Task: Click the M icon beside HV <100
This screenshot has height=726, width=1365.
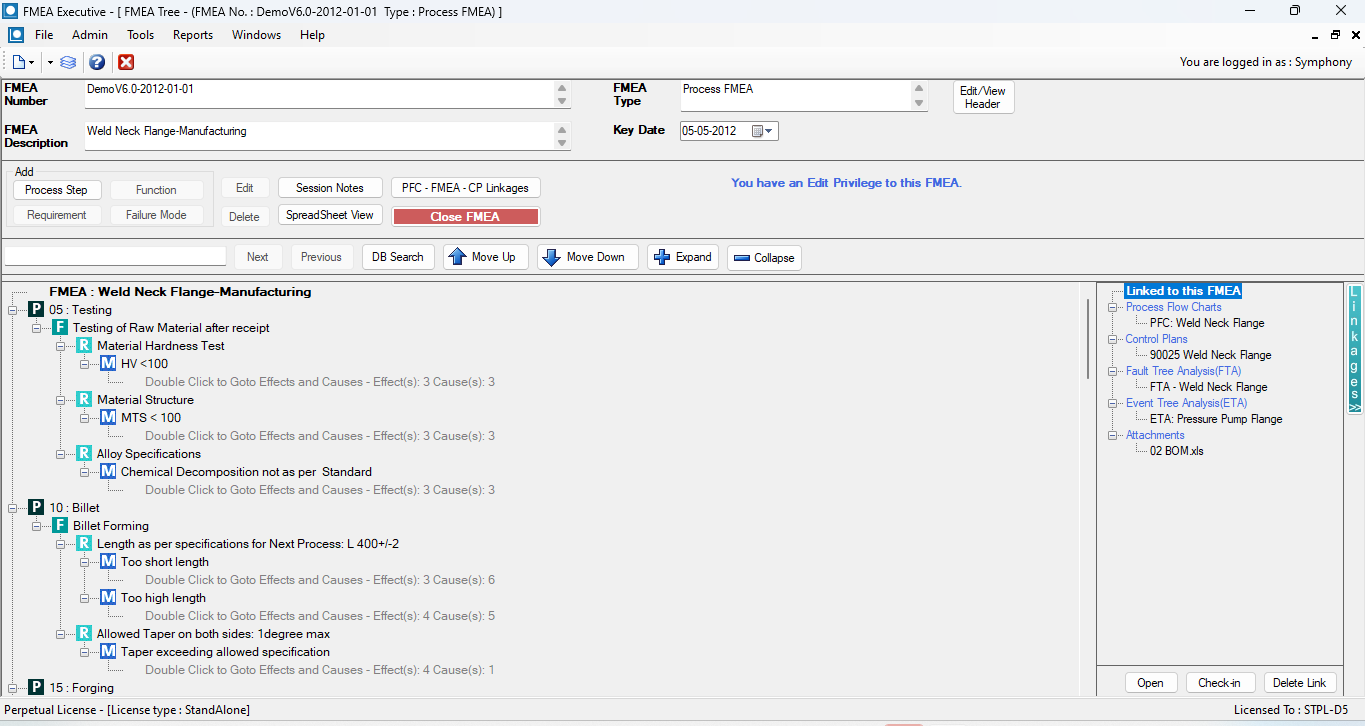Action: pyautogui.click(x=108, y=364)
